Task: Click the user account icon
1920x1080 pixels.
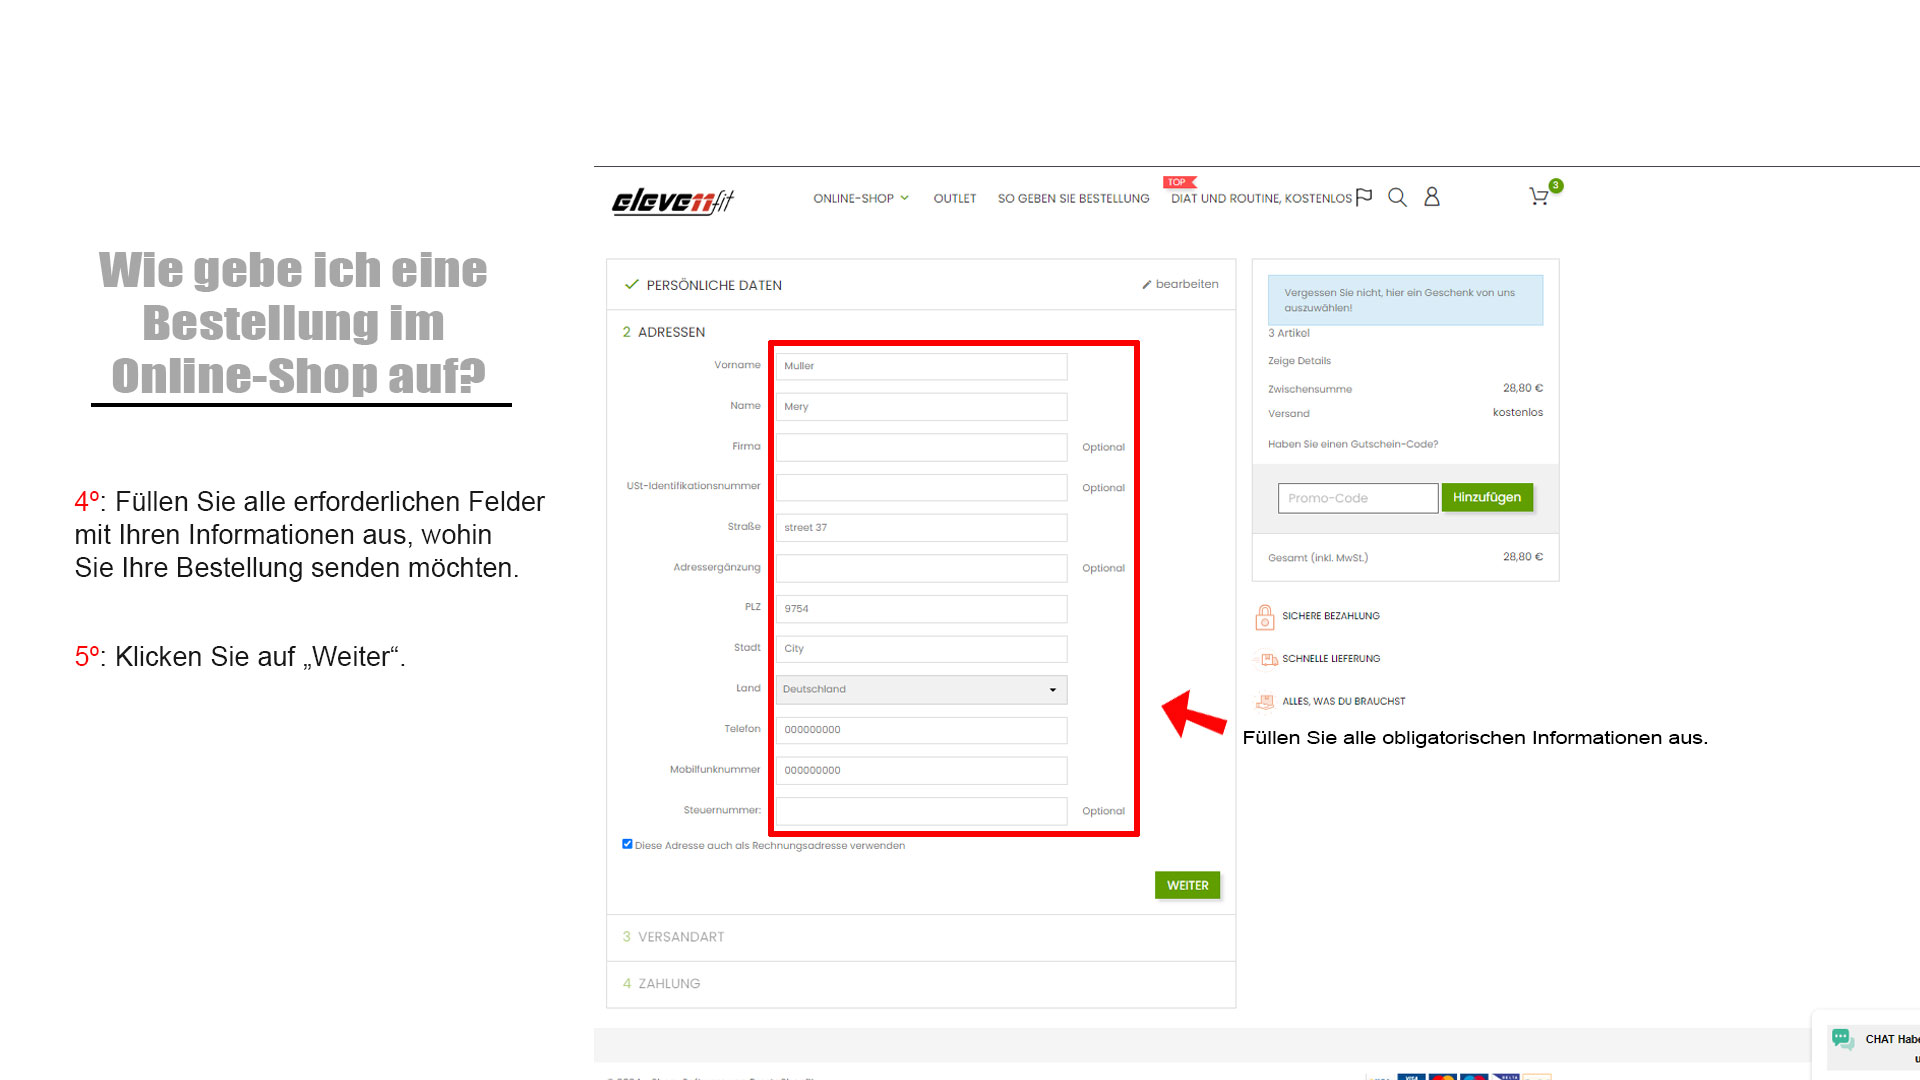Action: click(x=1432, y=197)
